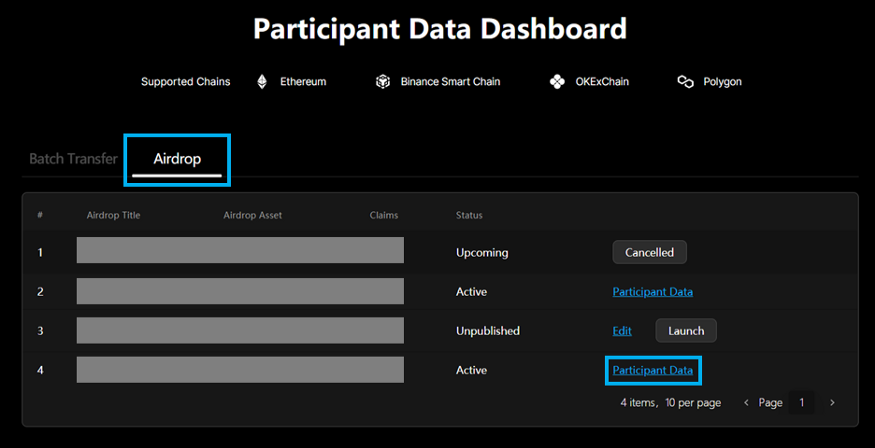
Task: Click the Polygon chain icon
Action: 685,82
